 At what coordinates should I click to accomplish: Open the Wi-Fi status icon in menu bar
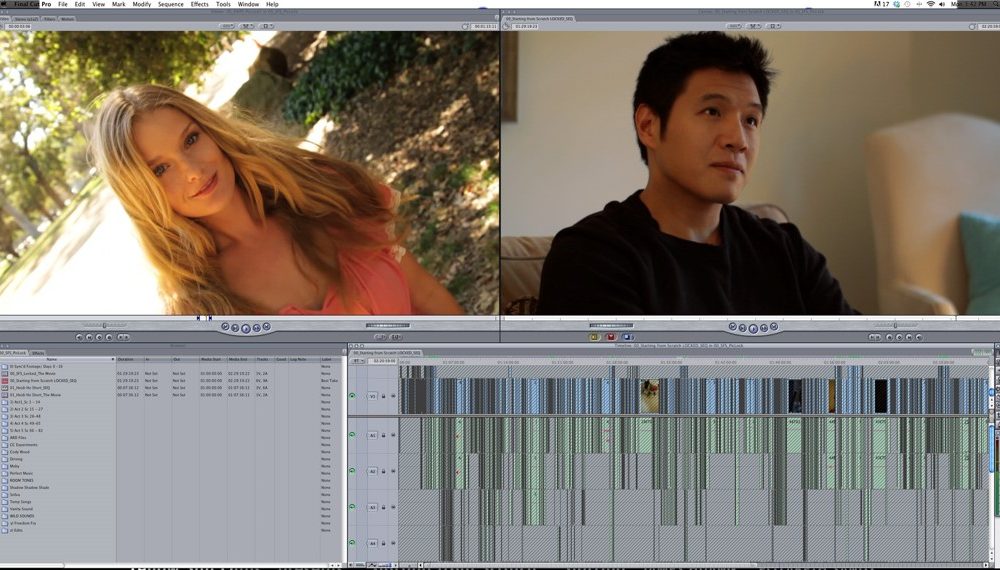click(930, 5)
